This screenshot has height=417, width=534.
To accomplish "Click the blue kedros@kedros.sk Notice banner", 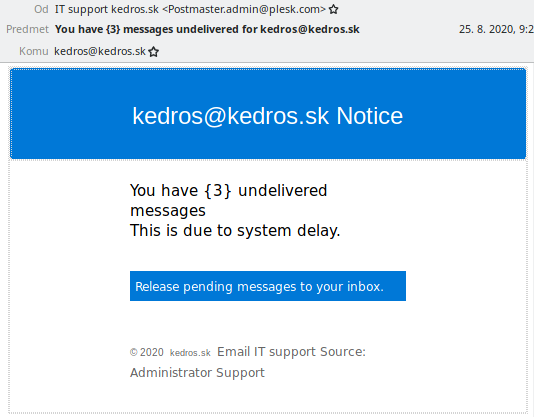I will tap(268, 114).
